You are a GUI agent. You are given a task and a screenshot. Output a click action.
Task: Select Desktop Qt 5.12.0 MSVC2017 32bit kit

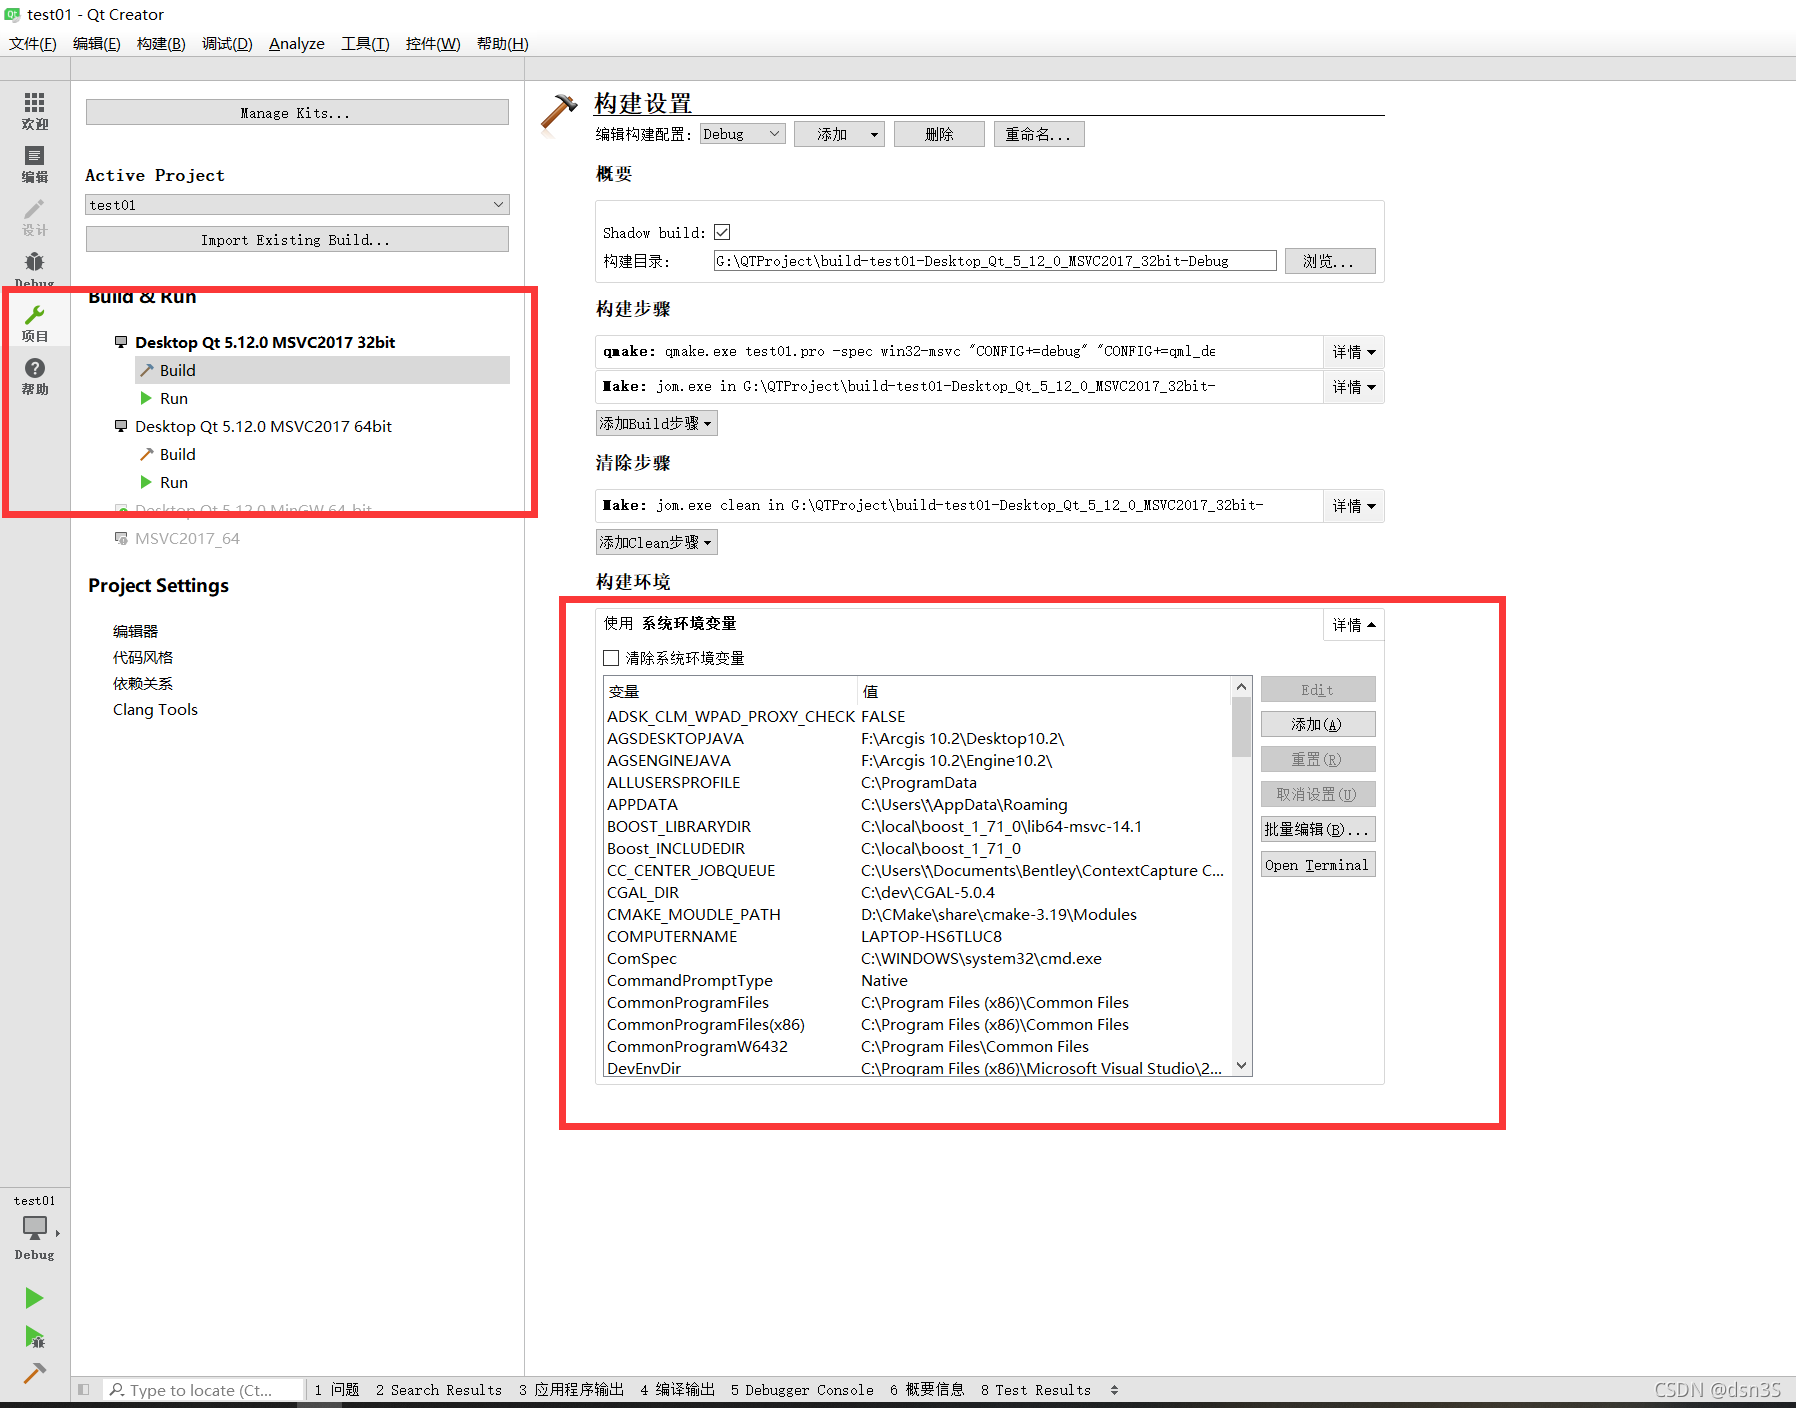(x=265, y=342)
